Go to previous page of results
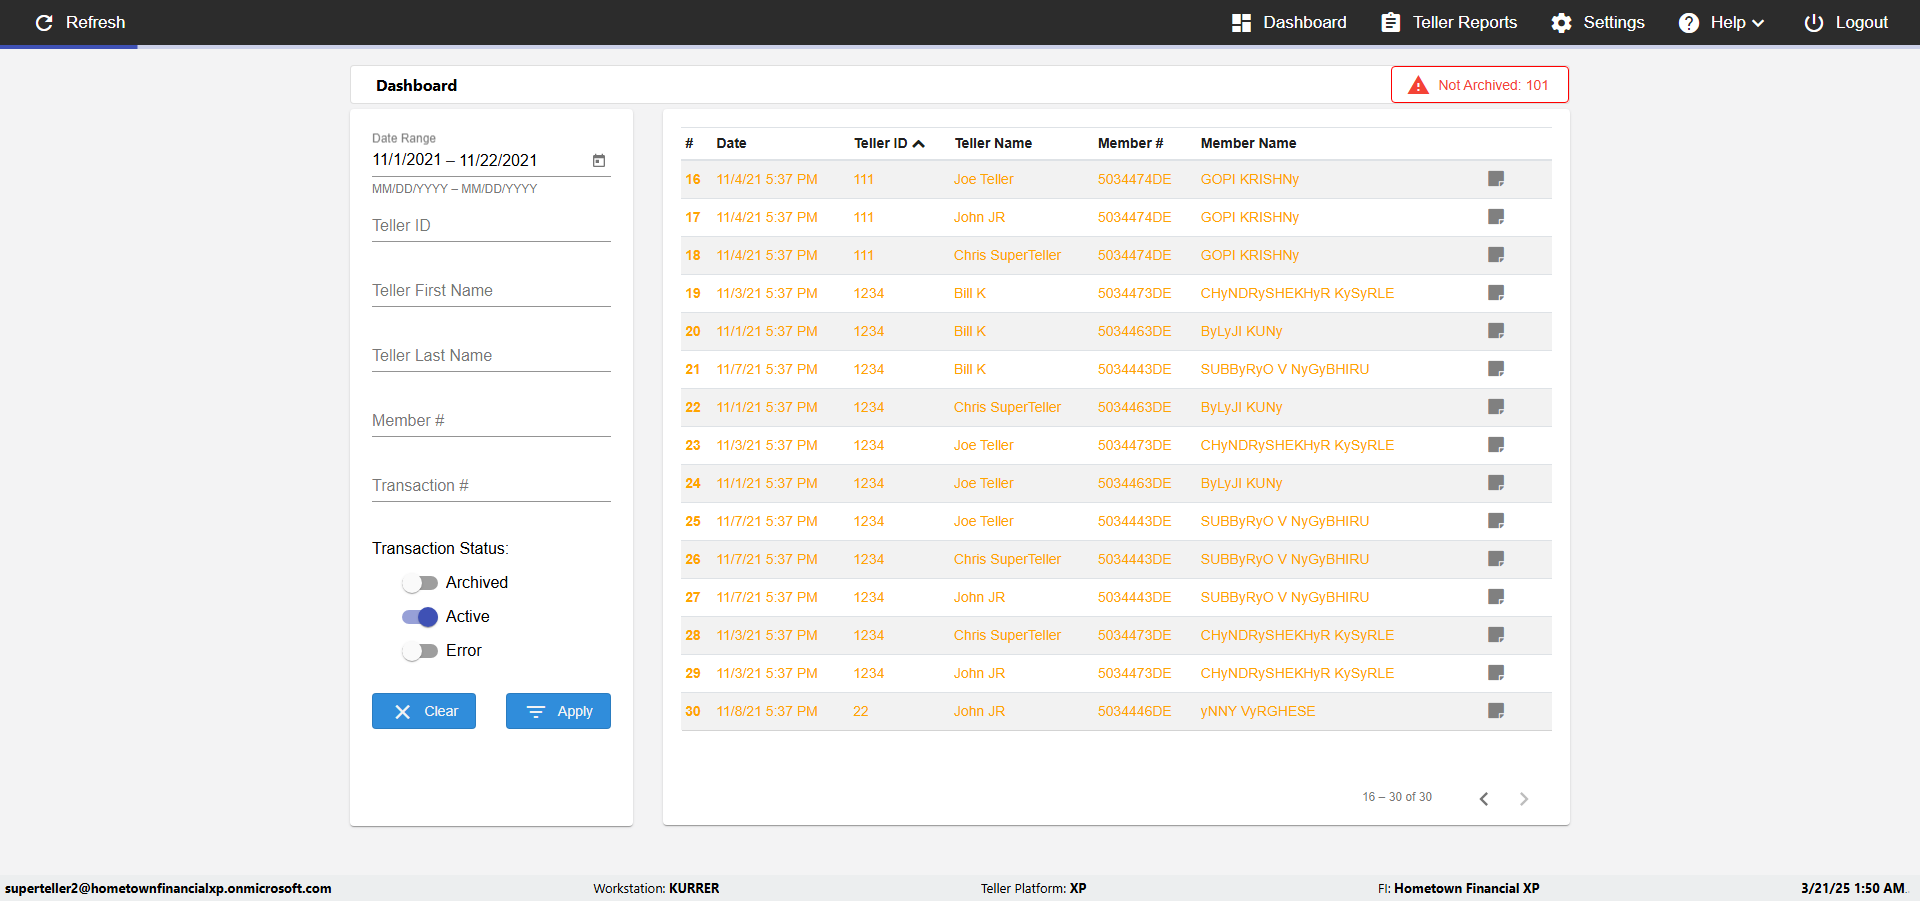The image size is (1920, 901). pos(1484,798)
